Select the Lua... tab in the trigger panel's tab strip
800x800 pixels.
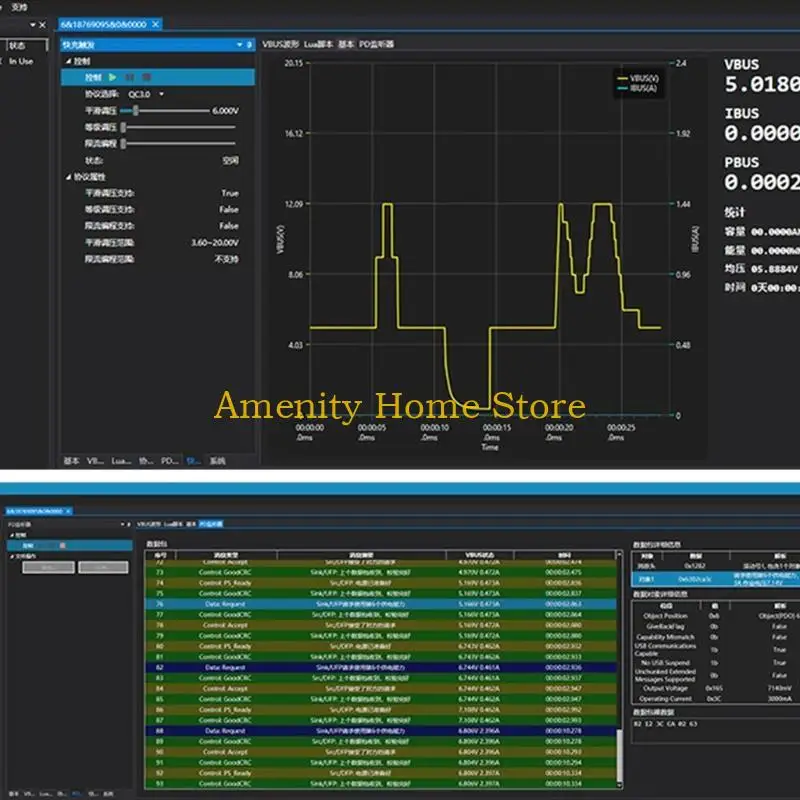pyautogui.click(x=121, y=461)
